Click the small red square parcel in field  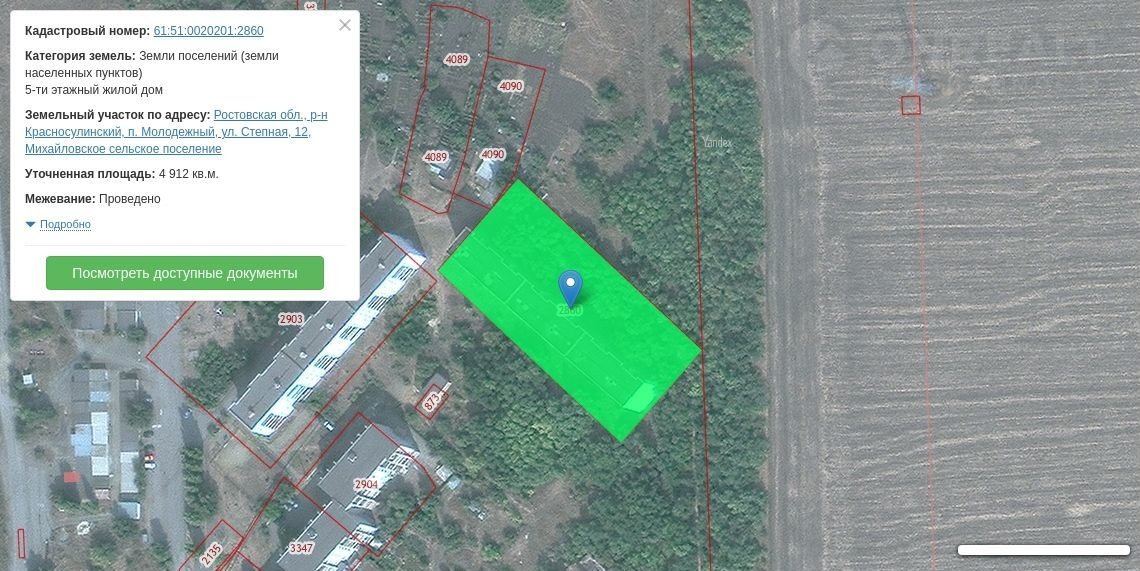[x=910, y=105]
